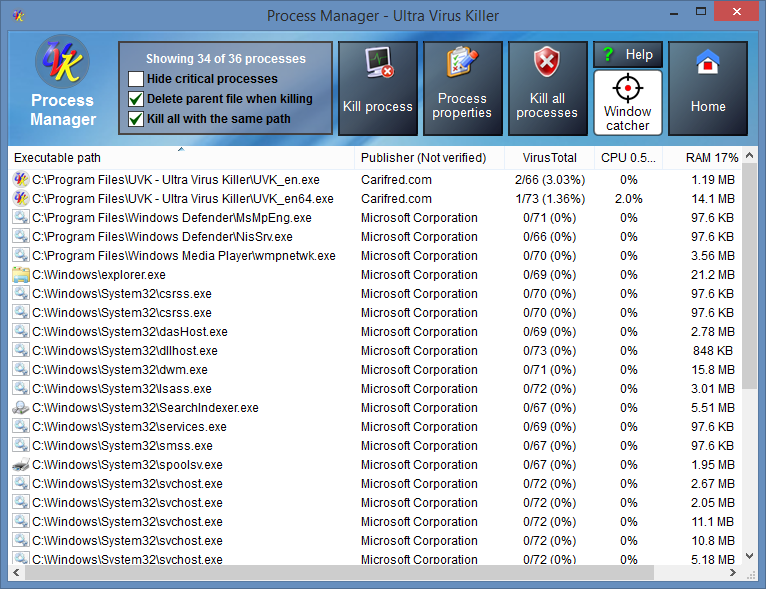Screen dimensions: 766x589
Task: Click the dwm.exe process icon
Action: (x=21, y=370)
